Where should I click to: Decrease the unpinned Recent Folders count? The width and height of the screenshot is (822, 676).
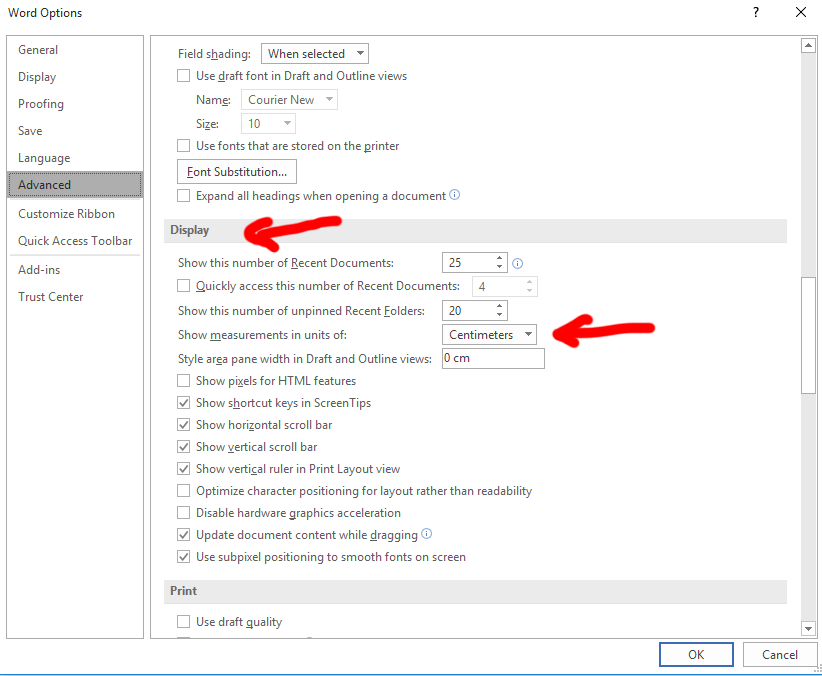click(x=499, y=316)
